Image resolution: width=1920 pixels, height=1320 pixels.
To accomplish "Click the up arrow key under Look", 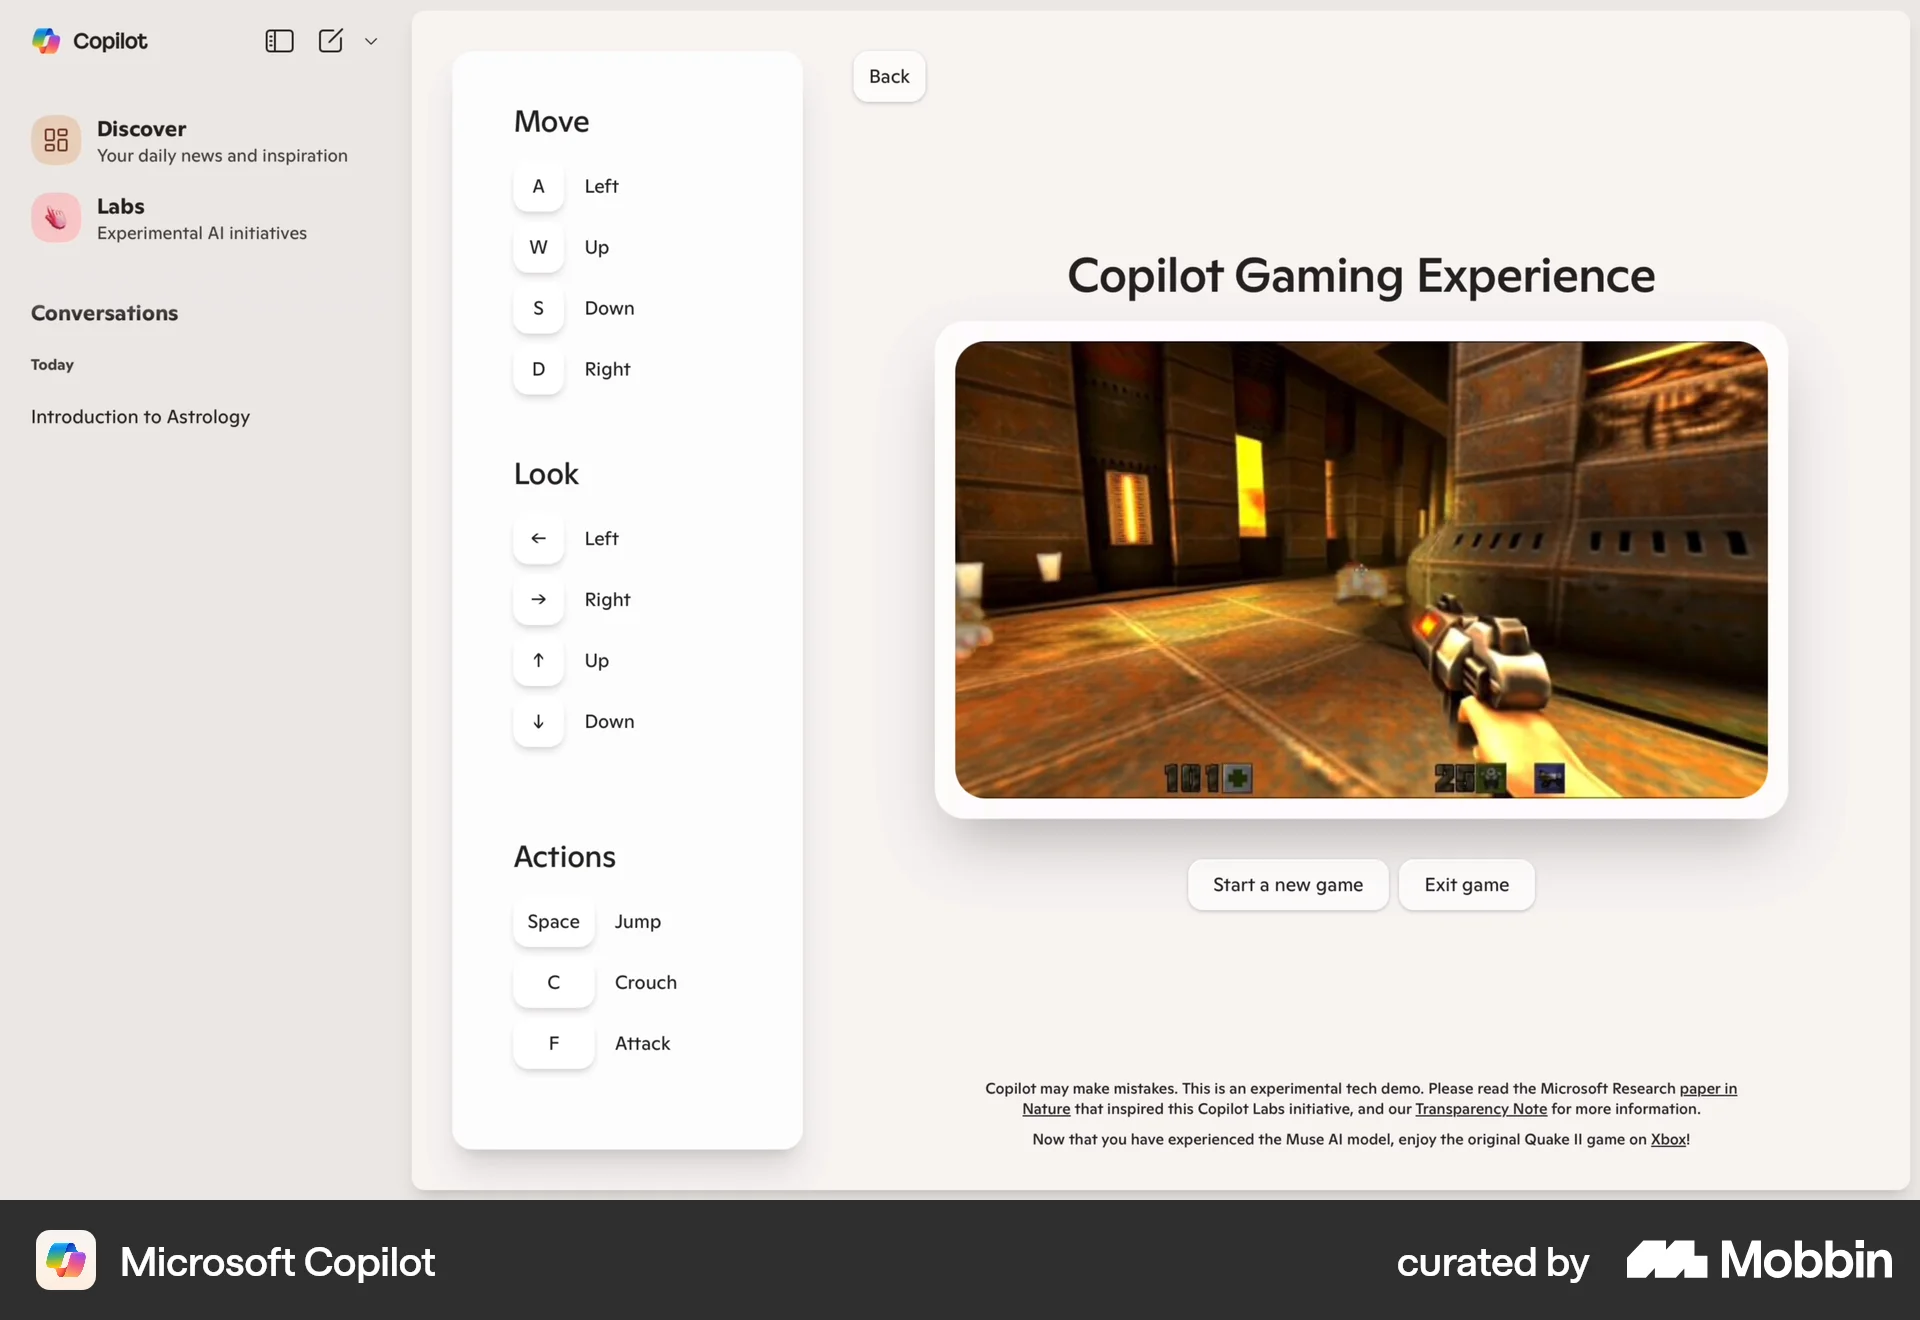I will [x=538, y=660].
